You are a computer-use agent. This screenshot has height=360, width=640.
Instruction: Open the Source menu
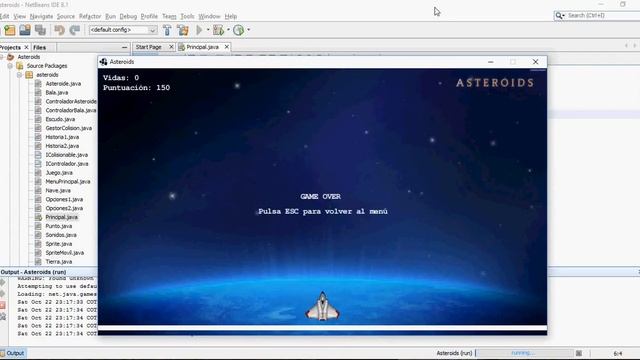click(66, 16)
